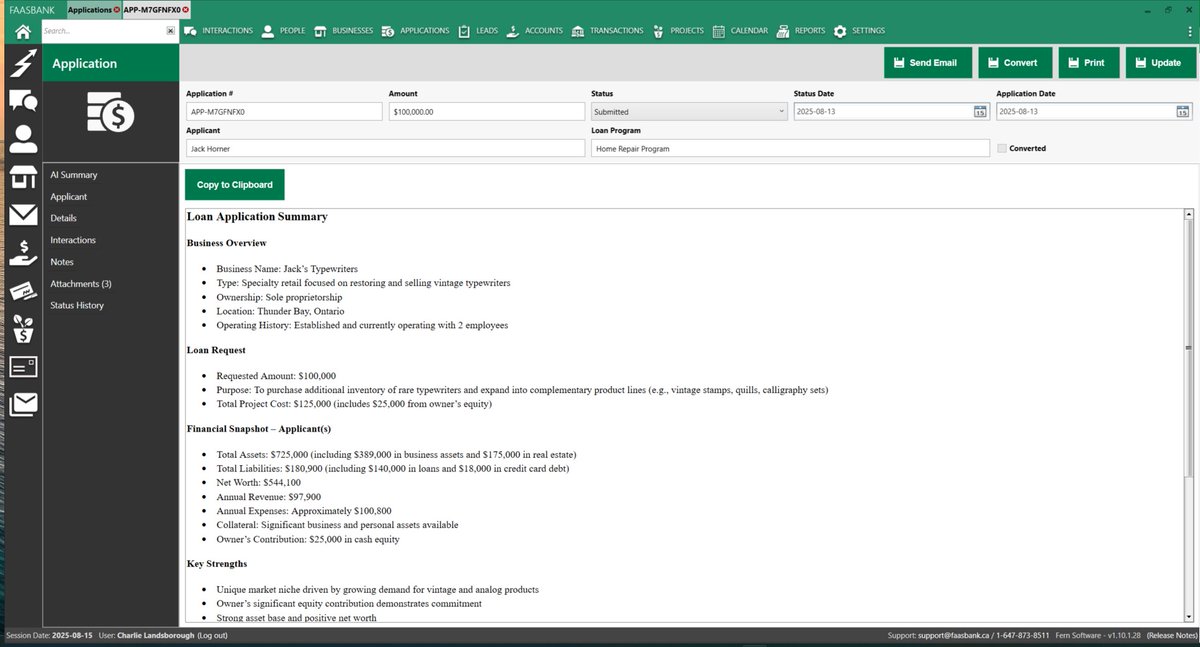Close the APP-M7GFNFX0 tab via red X
1200x647 pixels.
186,9
